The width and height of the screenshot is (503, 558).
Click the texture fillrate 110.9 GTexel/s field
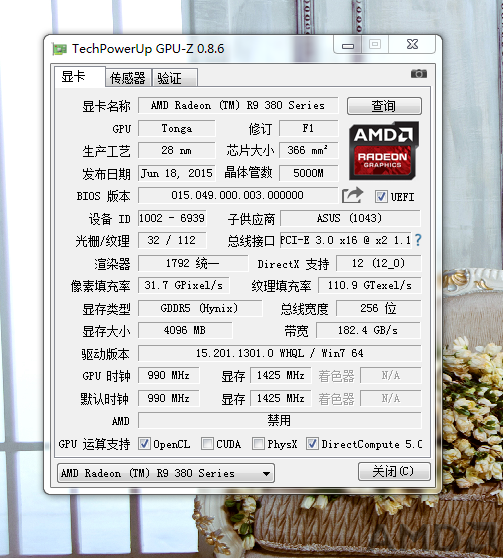point(370,285)
